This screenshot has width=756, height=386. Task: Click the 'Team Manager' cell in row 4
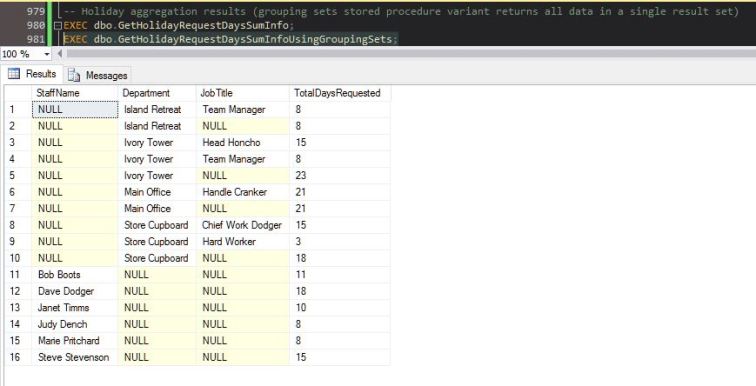click(x=243, y=159)
